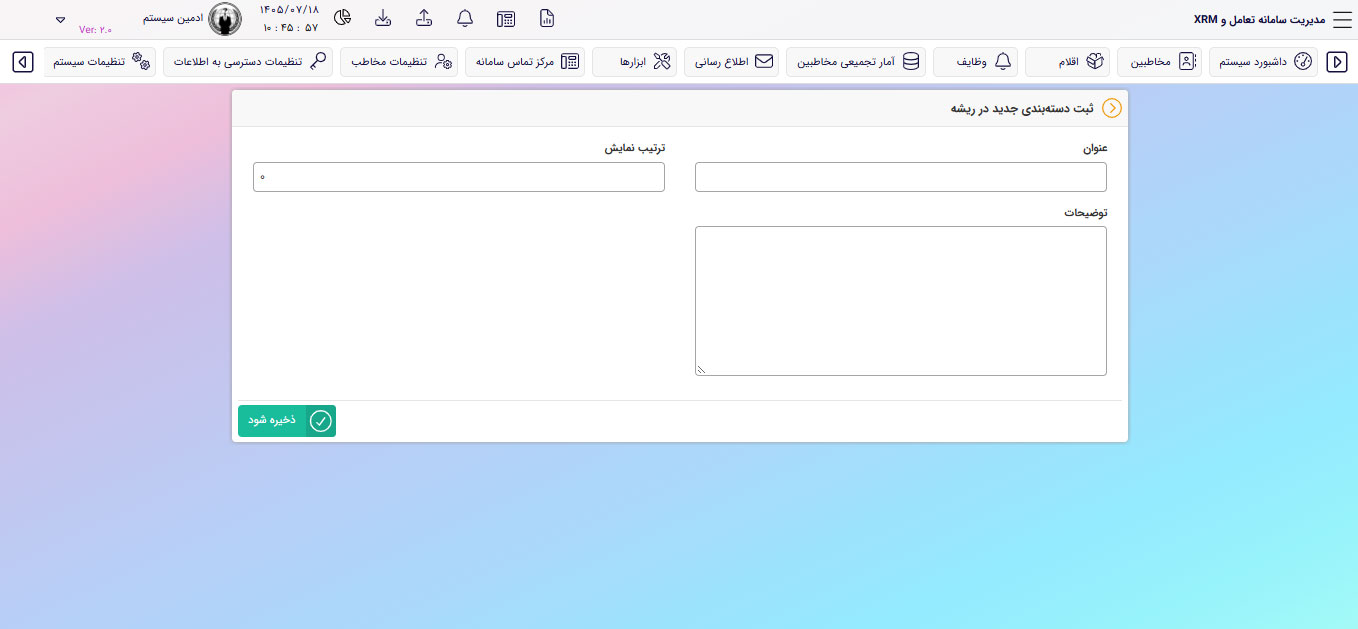Open تنظیمات مخاطب menu
The width and height of the screenshot is (1358, 629).
399,62
